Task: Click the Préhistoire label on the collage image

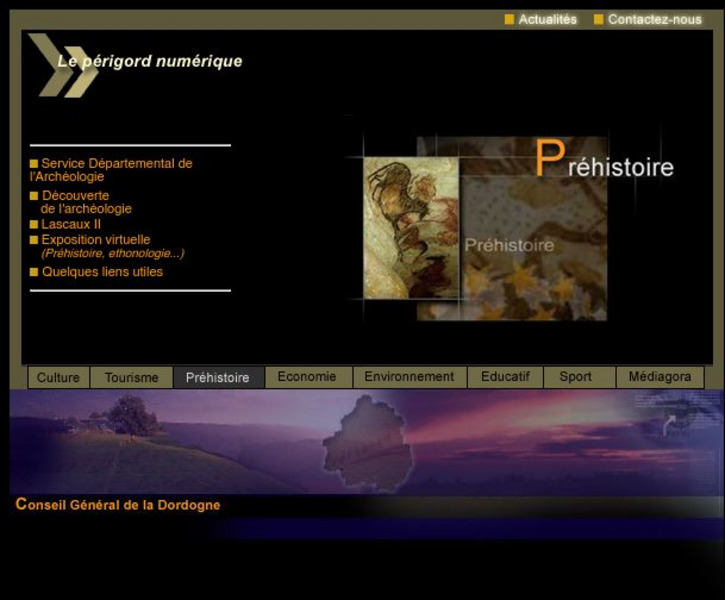Action: click(x=509, y=245)
